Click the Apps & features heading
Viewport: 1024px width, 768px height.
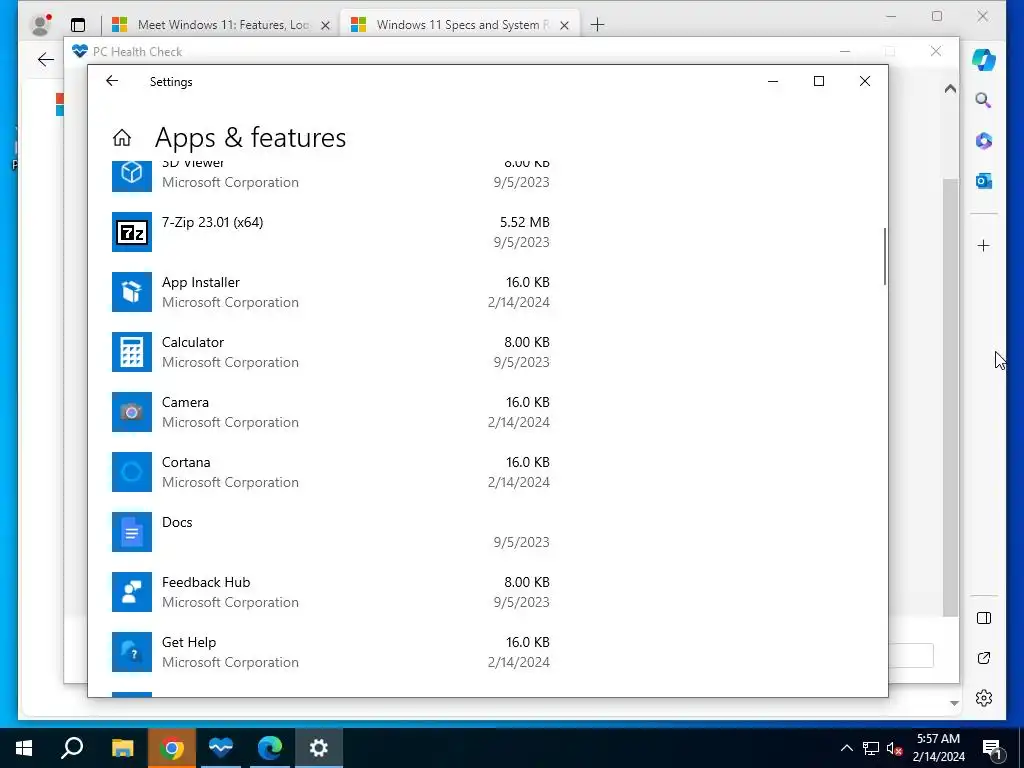click(250, 138)
